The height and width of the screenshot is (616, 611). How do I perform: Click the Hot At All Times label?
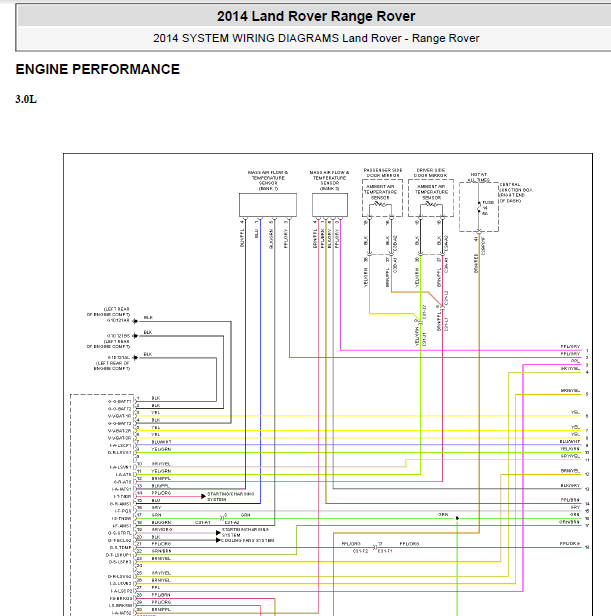click(x=479, y=177)
